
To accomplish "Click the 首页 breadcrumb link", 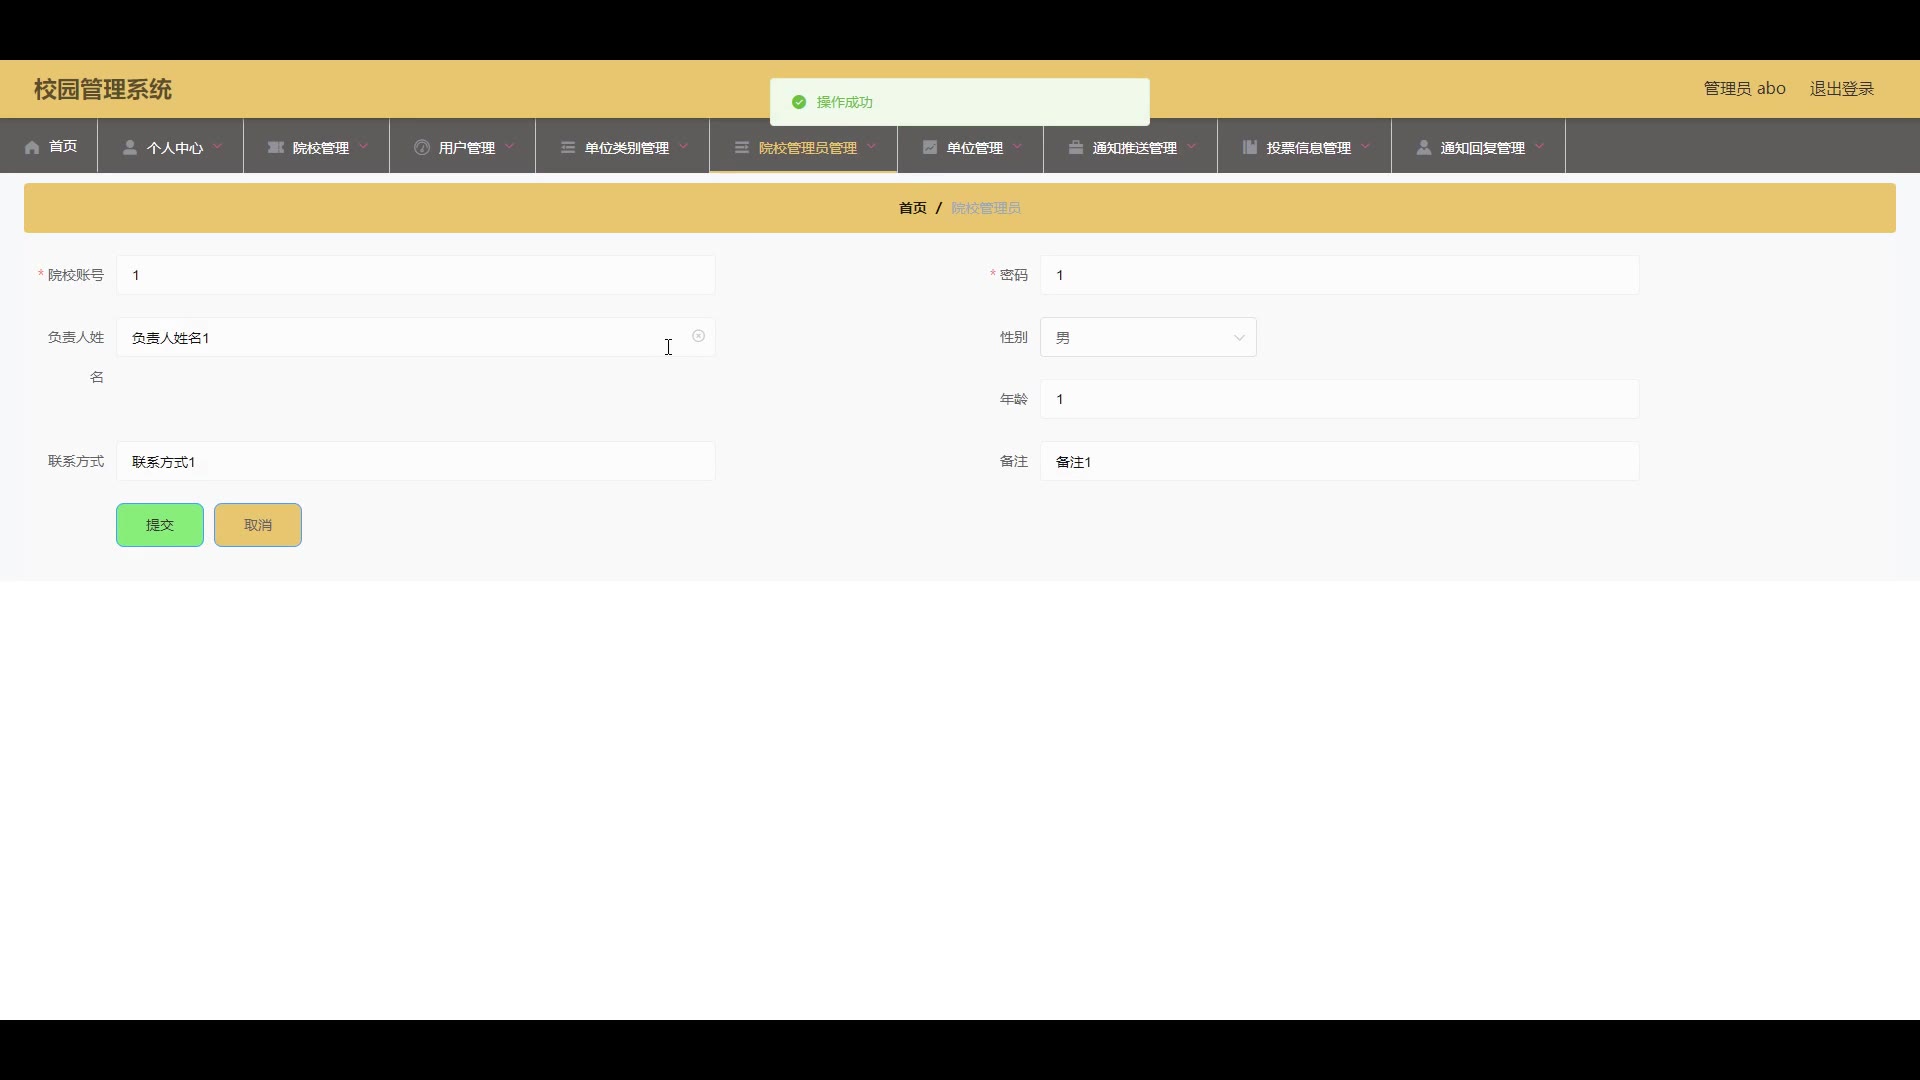I will click(x=912, y=208).
